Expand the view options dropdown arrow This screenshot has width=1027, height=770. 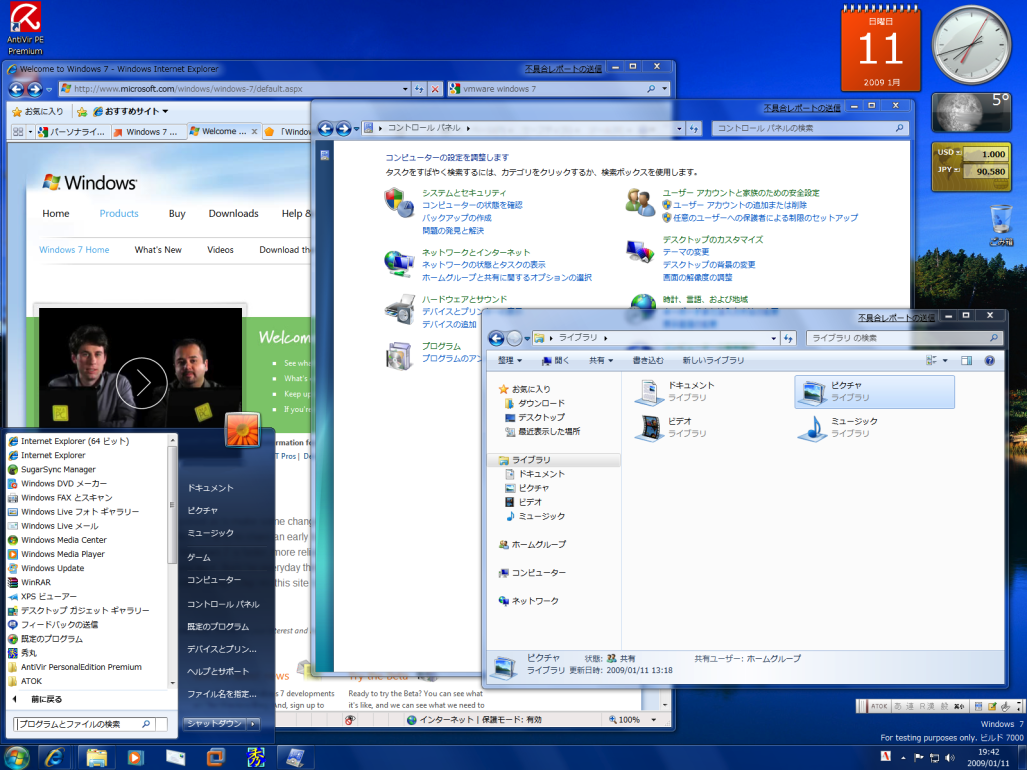coord(945,360)
